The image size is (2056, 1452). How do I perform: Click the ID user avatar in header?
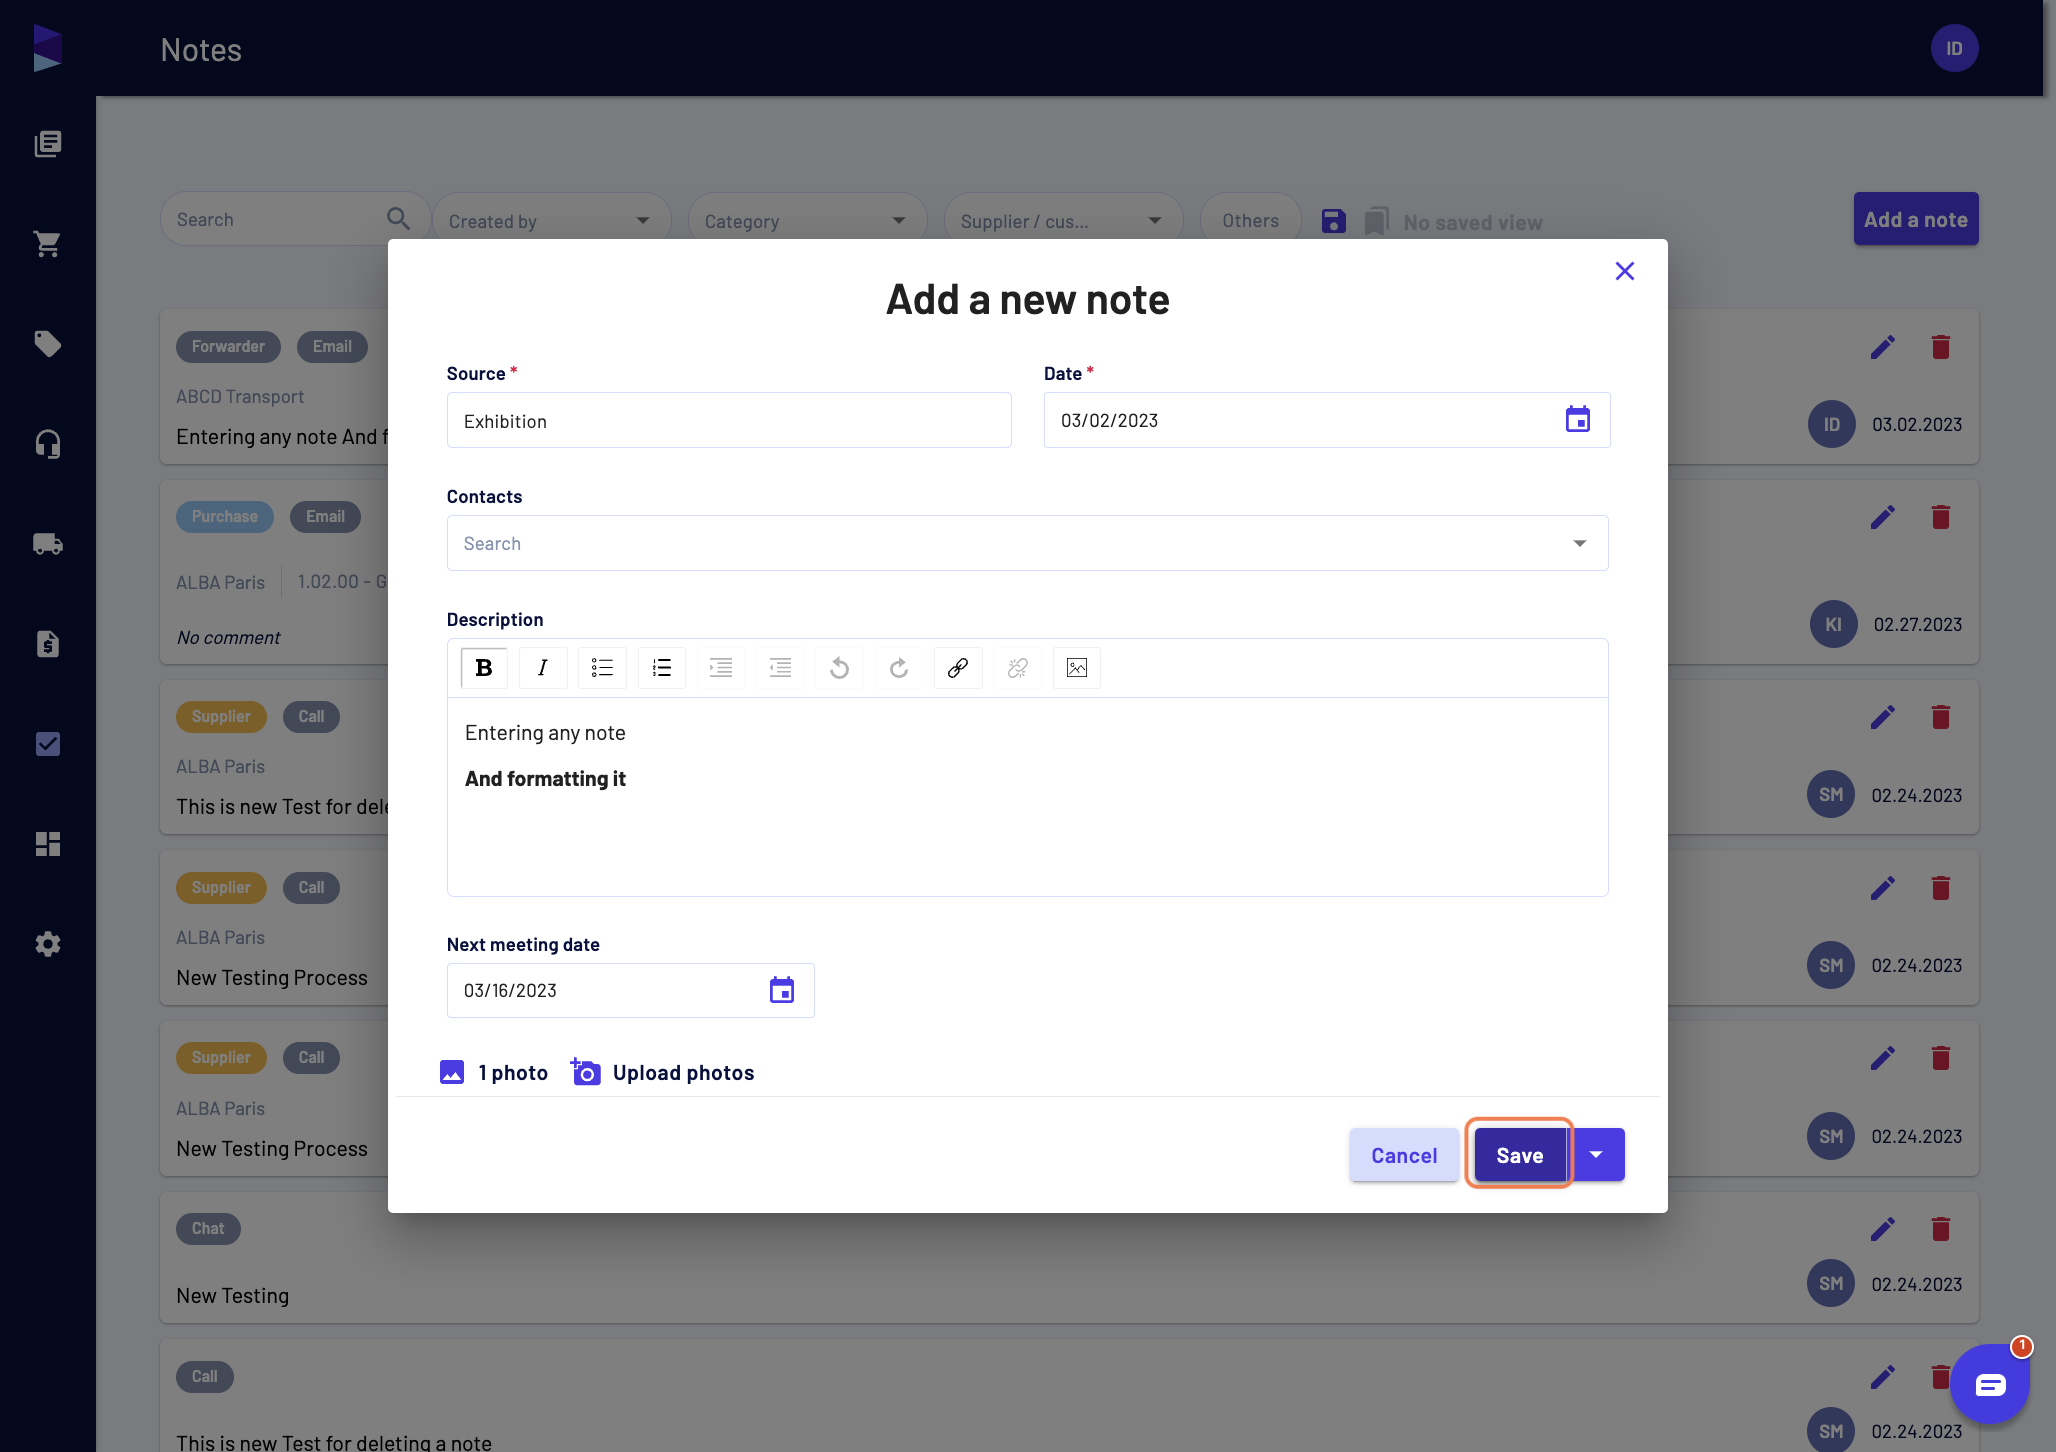[x=1954, y=48]
